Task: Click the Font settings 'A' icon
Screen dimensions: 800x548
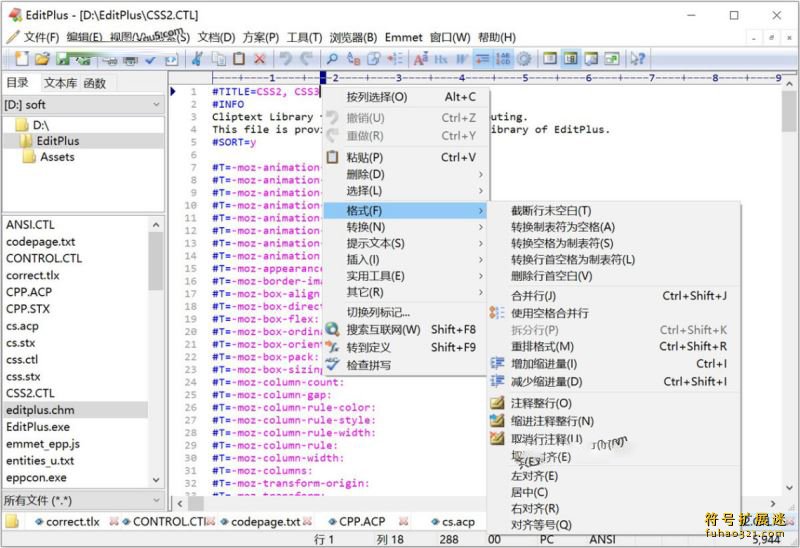Action: coord(420,59)
